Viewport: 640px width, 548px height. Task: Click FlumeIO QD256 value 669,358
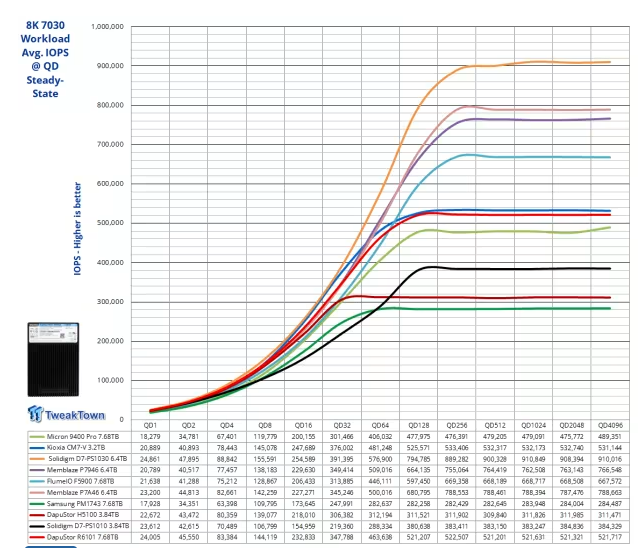[x=457, y=481]
